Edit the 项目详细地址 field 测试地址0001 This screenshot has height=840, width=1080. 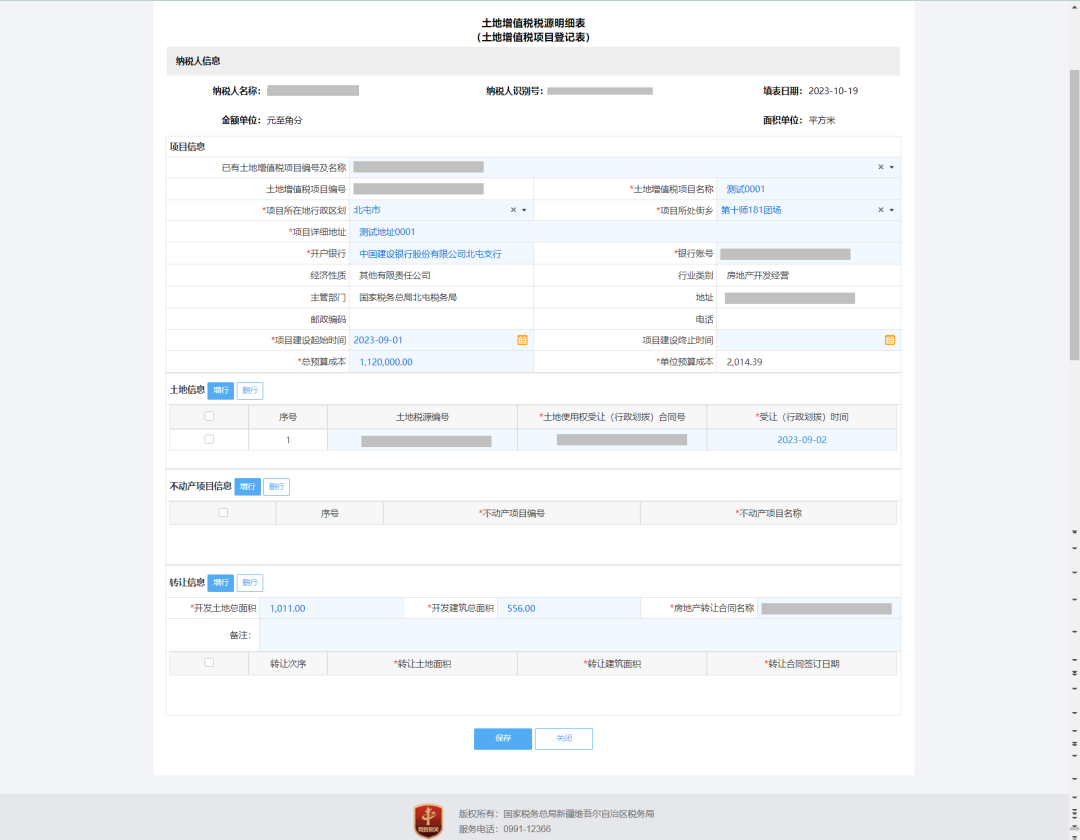click(x=624, y=232)
